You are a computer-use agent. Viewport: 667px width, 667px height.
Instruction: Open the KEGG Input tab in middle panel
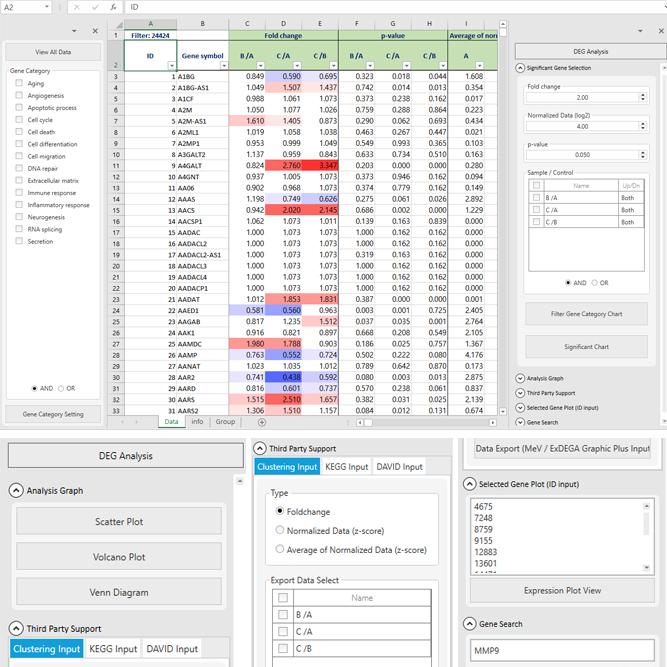346,467
